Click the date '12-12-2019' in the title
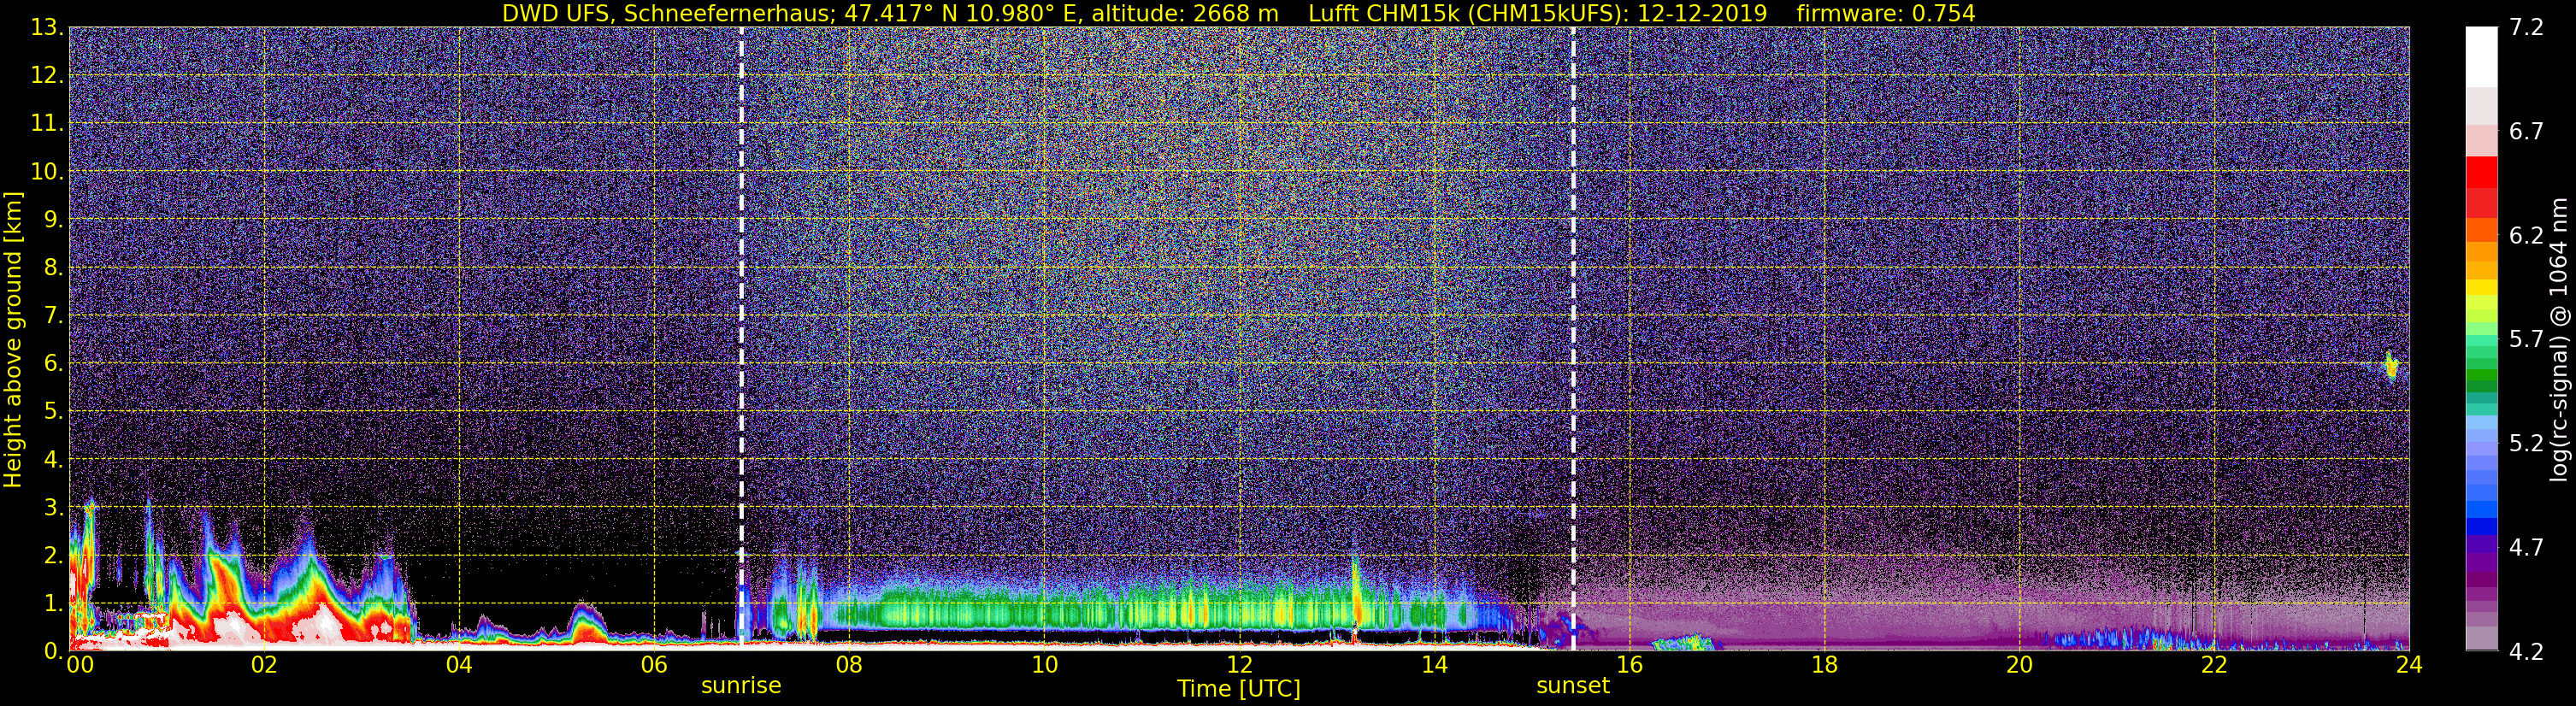The height and width of the screenshot is (706, 2576). (1701, 13)
